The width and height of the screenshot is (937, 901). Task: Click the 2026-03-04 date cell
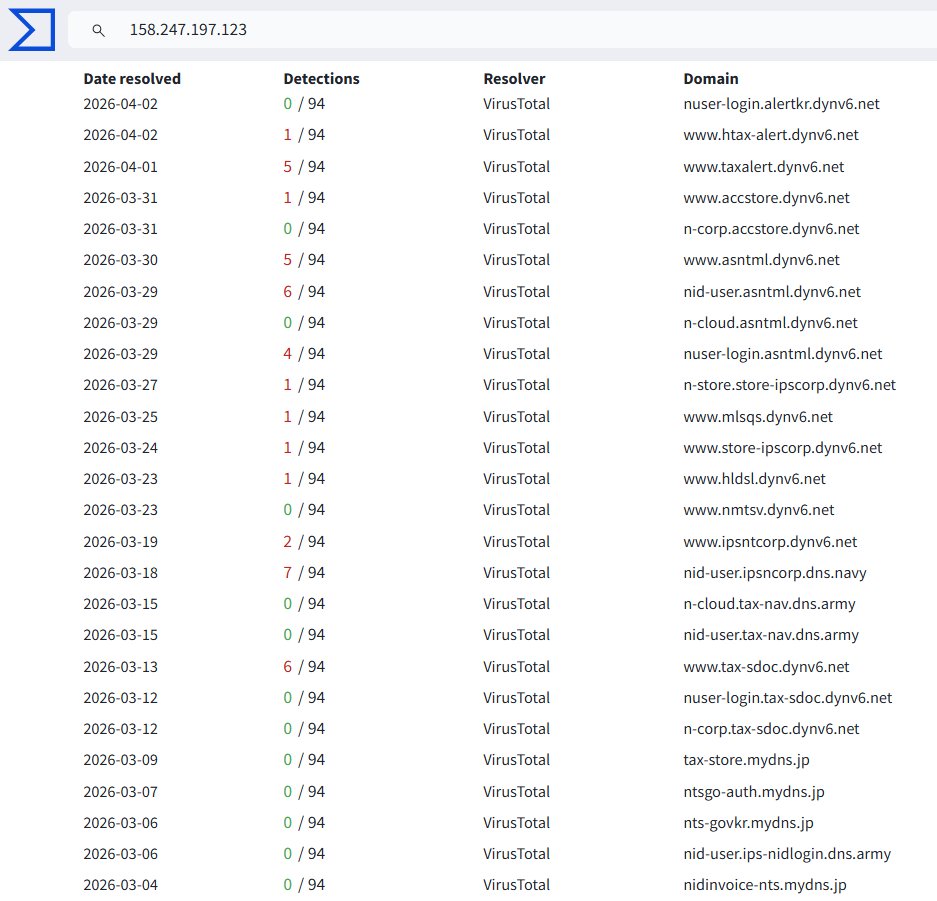pyautogui.click(x=121, y=884)
